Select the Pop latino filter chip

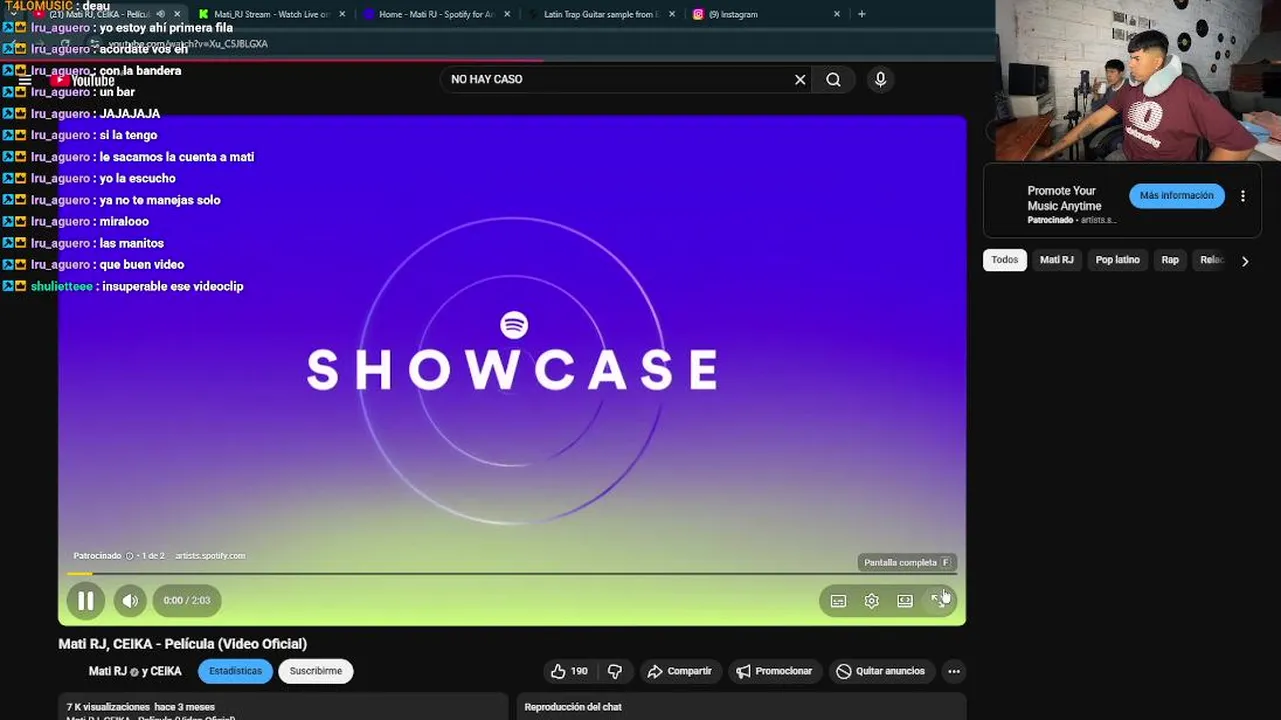(x=1118, y=260)
